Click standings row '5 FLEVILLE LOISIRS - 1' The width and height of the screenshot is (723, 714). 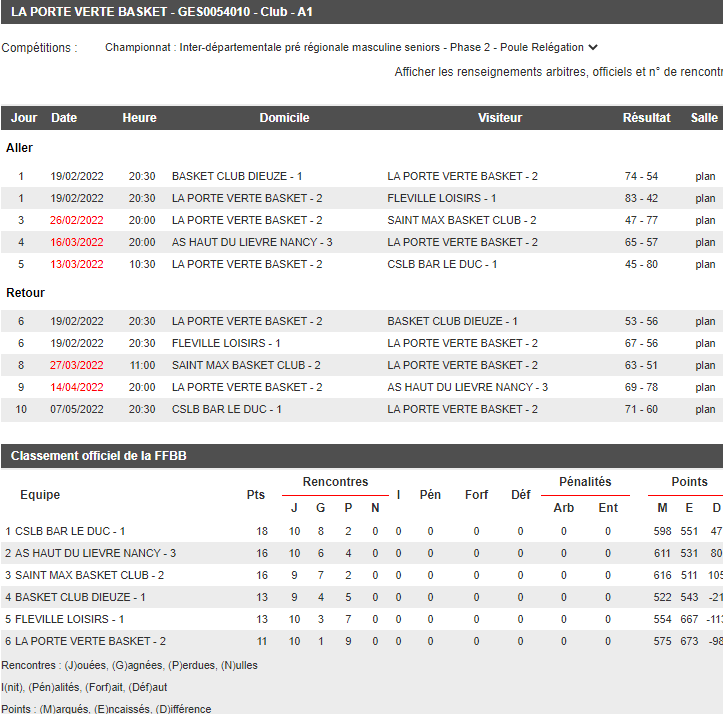(362, 619)
